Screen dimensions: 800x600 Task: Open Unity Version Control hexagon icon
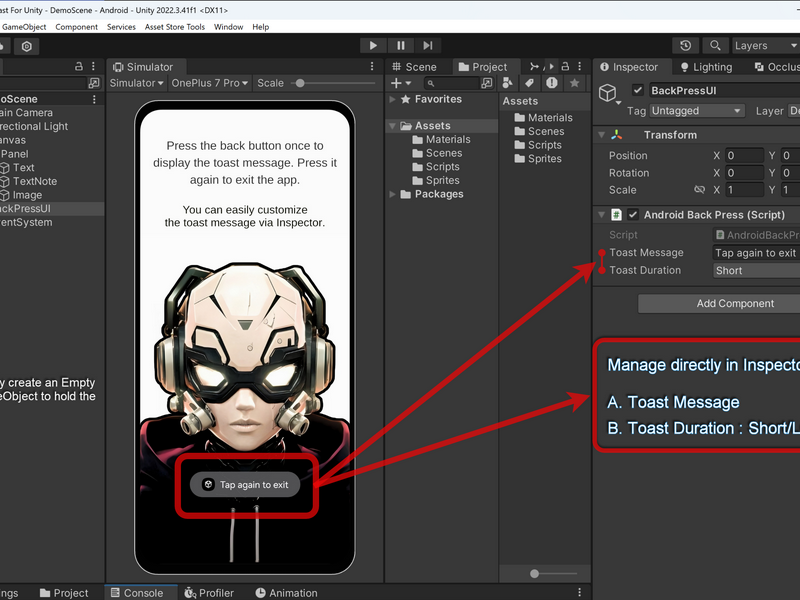tap(27, 46)
